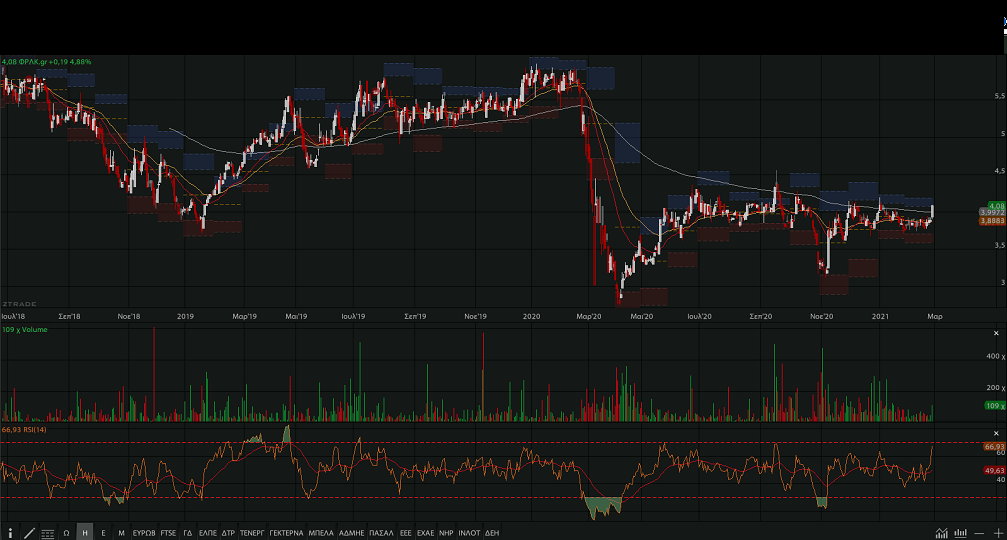Click the Ω timeframe icon
Viewport: 1007px width, 540px height.
[67, 533]
